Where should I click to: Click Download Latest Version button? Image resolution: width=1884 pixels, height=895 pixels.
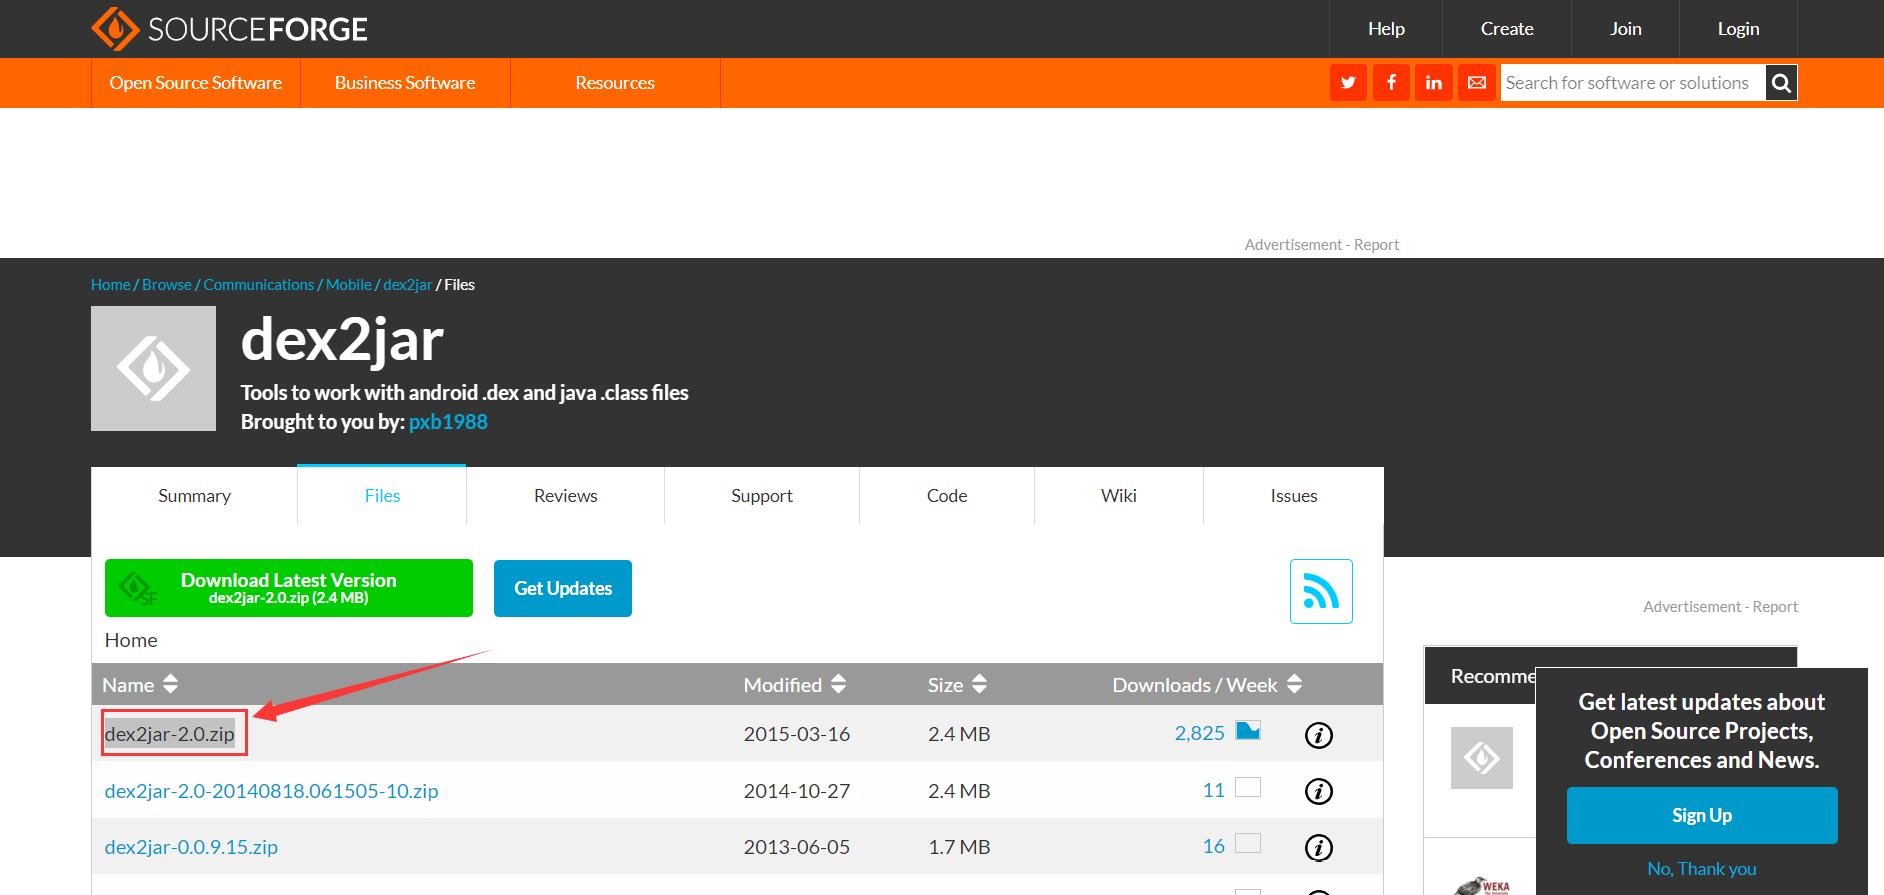tap(289, 588)
